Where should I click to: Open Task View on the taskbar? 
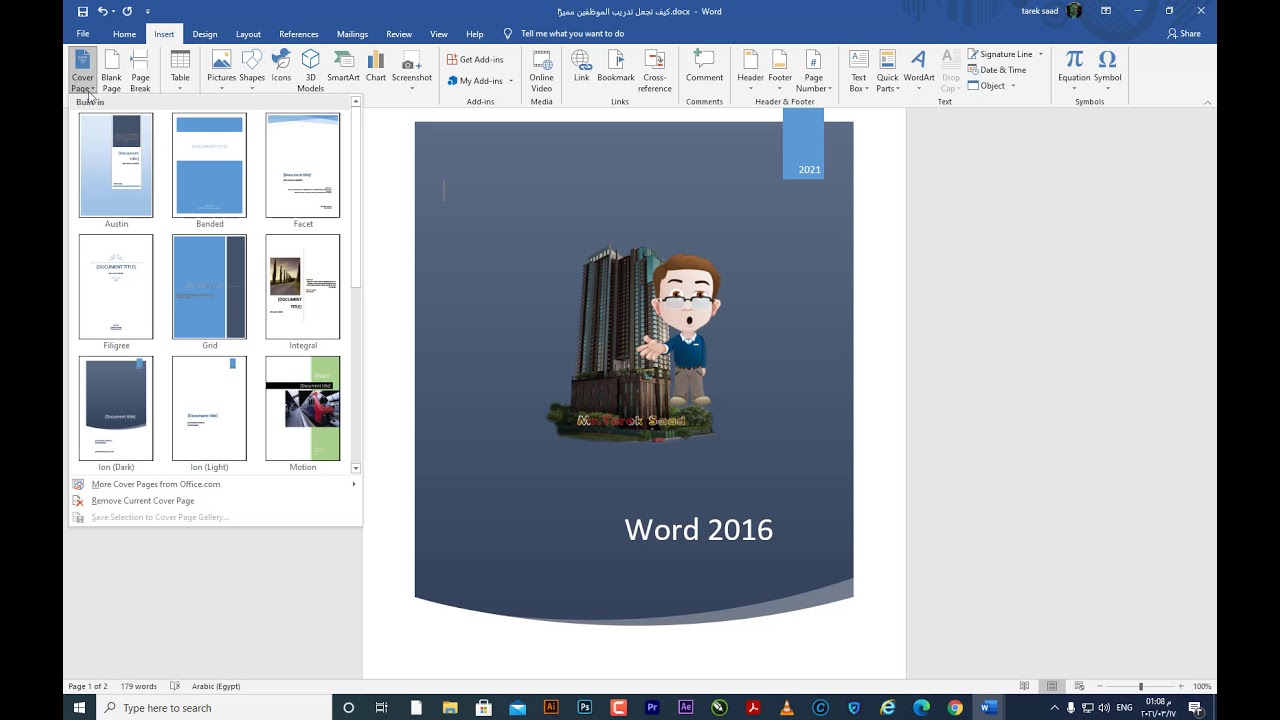[381, 708]
